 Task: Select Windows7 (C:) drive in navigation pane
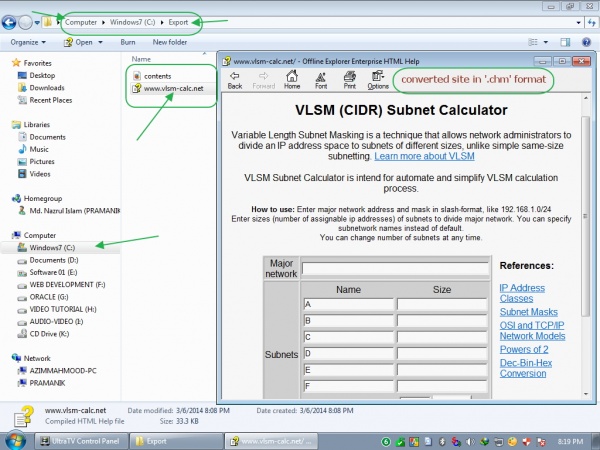pyautogui.click(x=52, y=248)
